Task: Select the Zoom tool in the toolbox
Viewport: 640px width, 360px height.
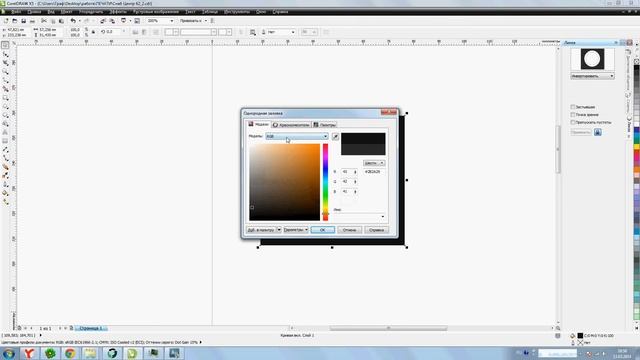Action: pos(5,72)
